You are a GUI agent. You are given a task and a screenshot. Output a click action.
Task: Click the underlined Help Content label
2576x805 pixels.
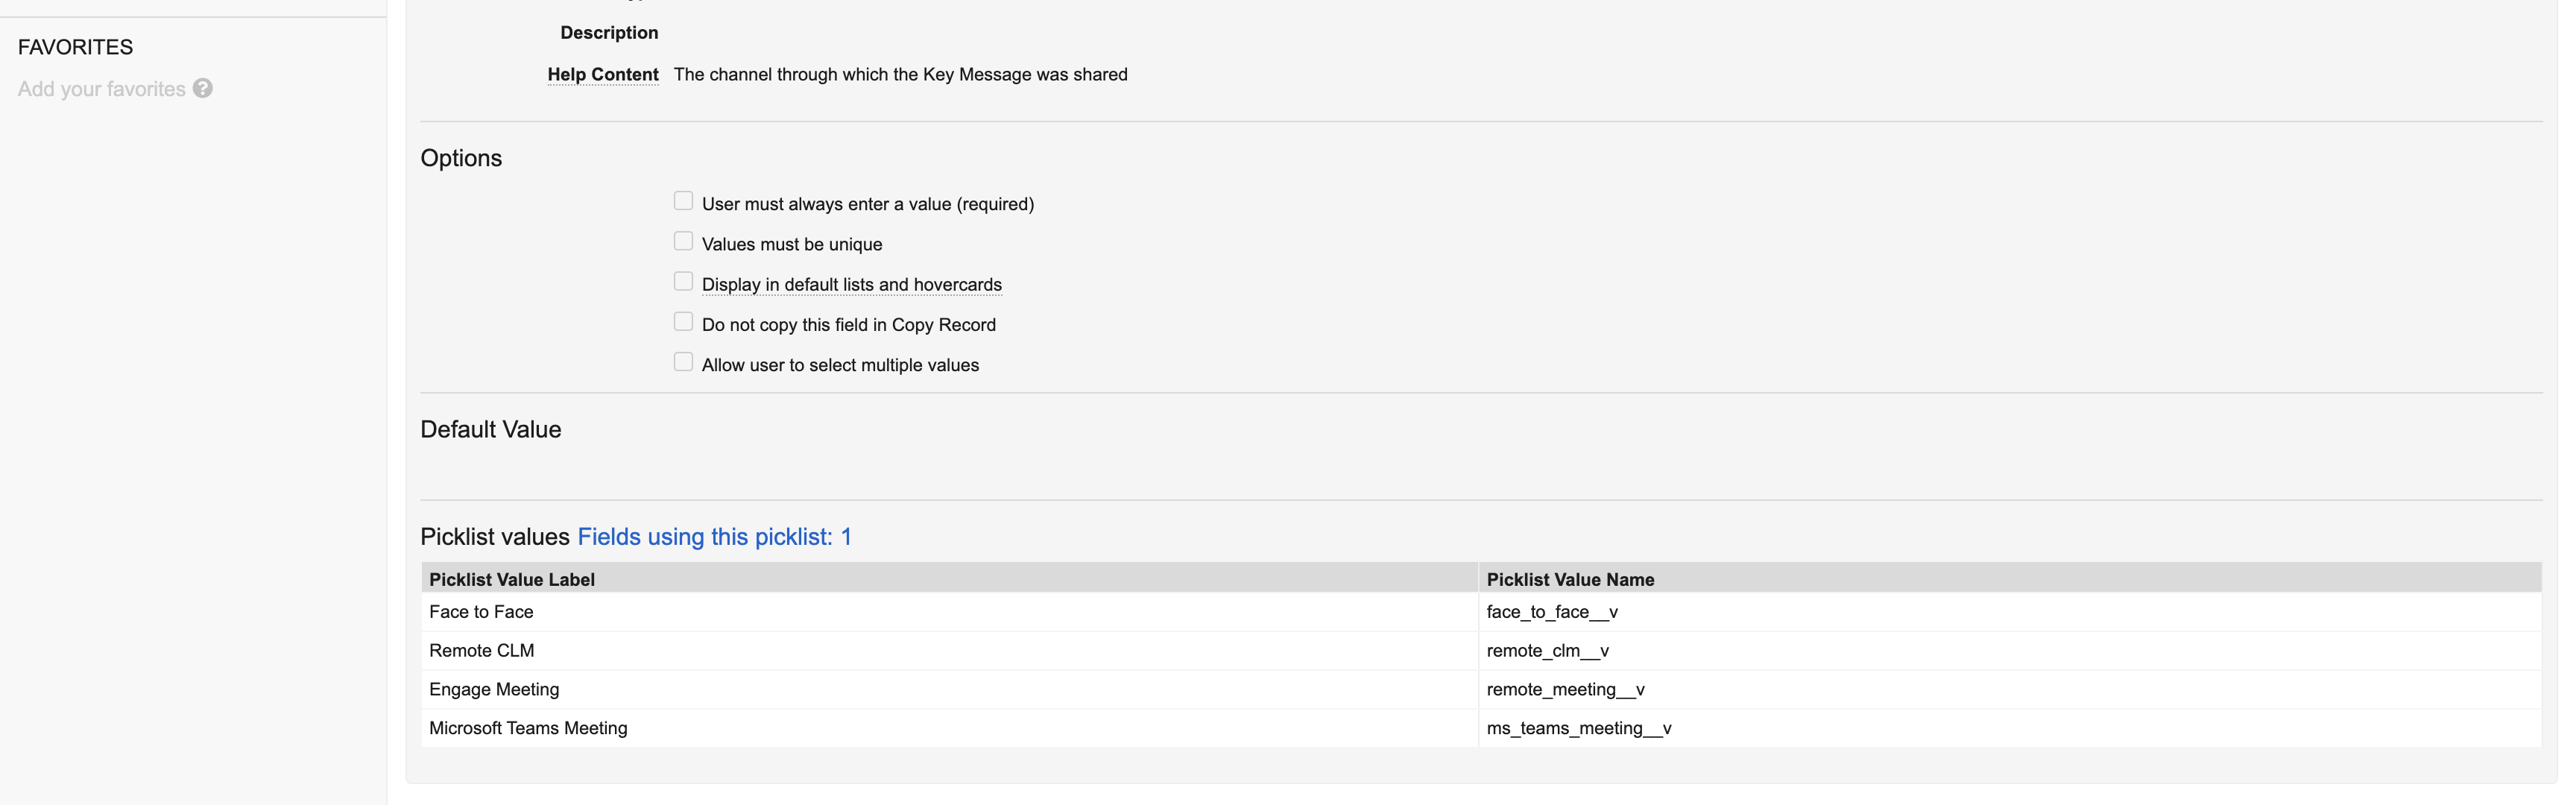coord(602,75)
